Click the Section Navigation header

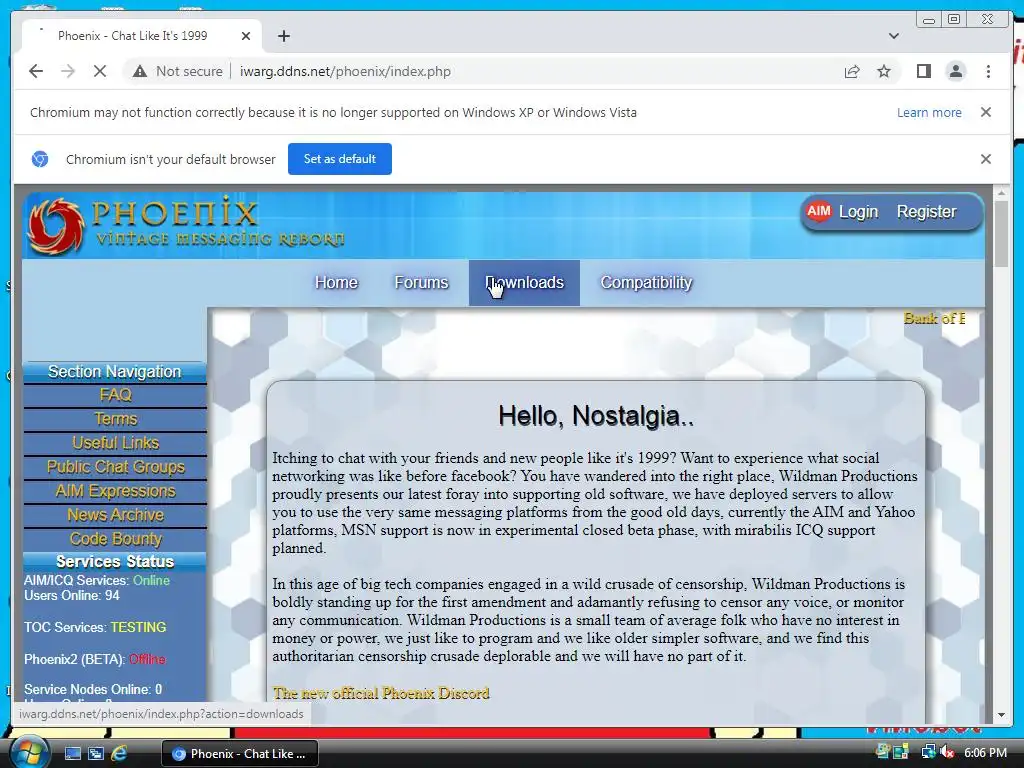pyautogui.click(x=115, y=372)
